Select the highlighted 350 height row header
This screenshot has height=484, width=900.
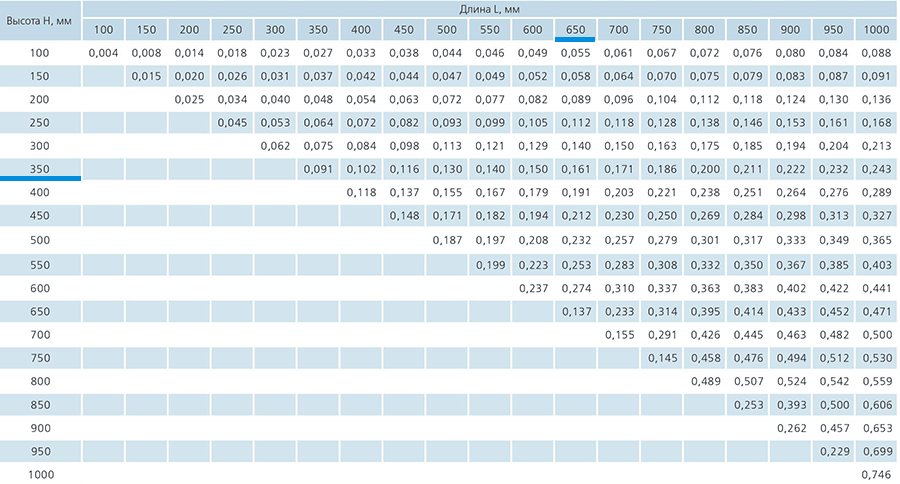pos(40,169)
